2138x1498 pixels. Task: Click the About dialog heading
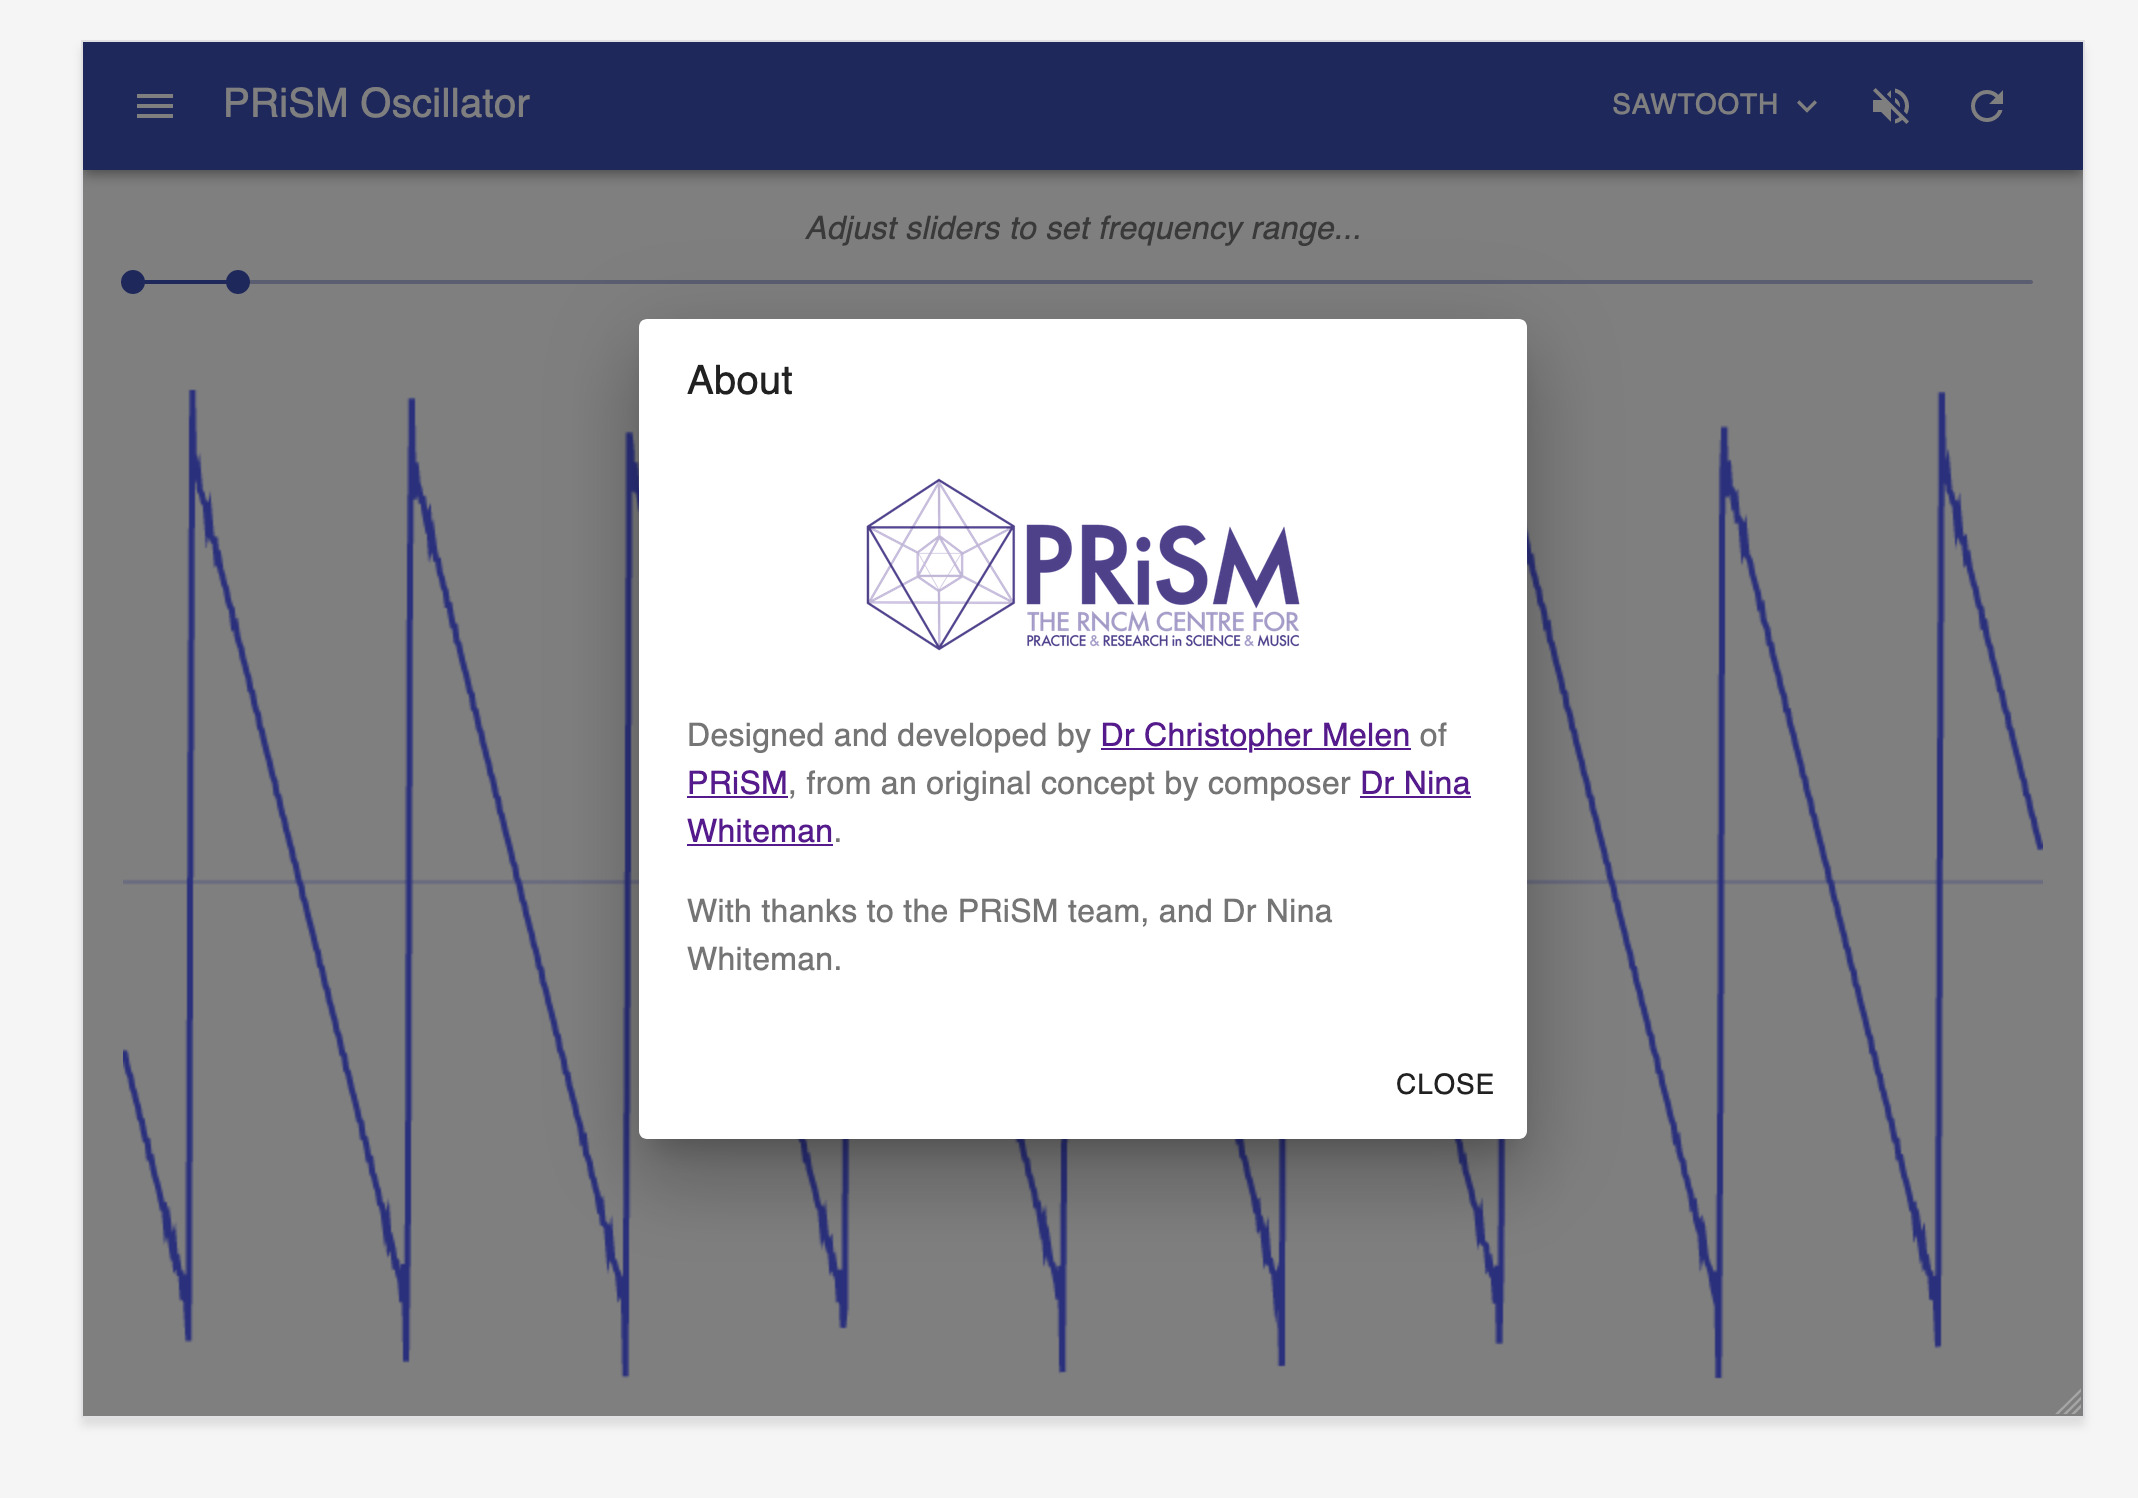[x=739, y=380]
